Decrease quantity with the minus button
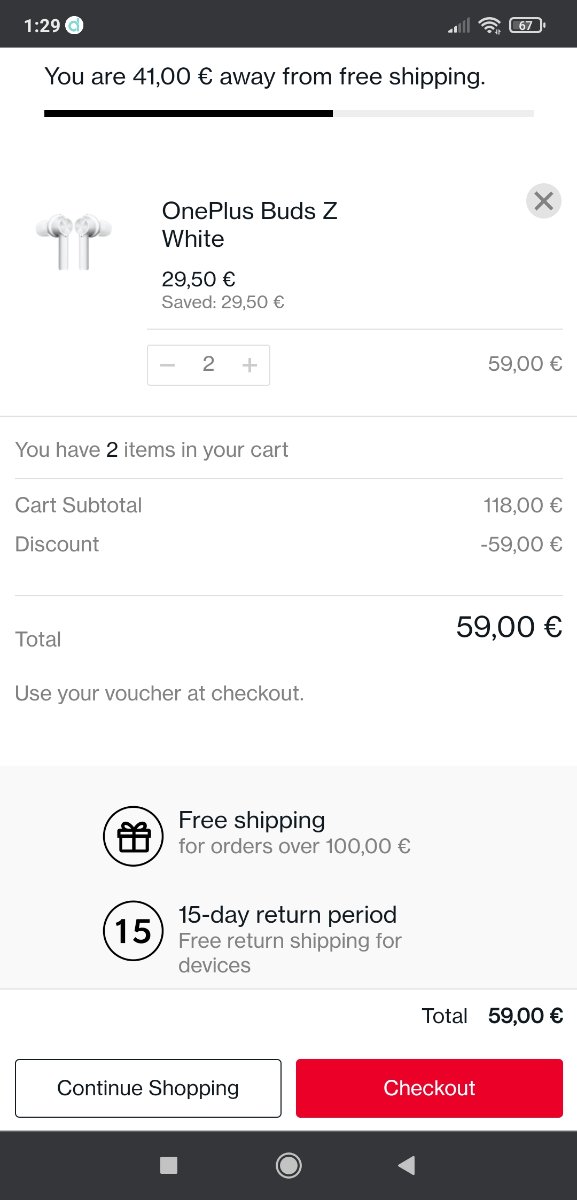This screenshot has width=577, height=1200. pos(168,365)
